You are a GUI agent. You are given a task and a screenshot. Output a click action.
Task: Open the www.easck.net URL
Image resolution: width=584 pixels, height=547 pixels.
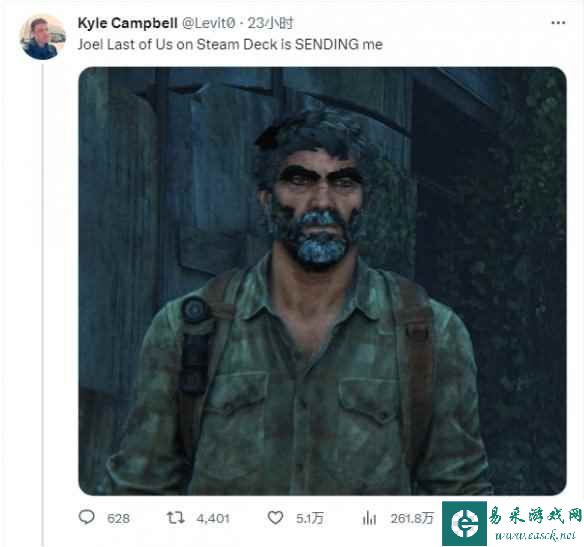(x=535, y=535)
